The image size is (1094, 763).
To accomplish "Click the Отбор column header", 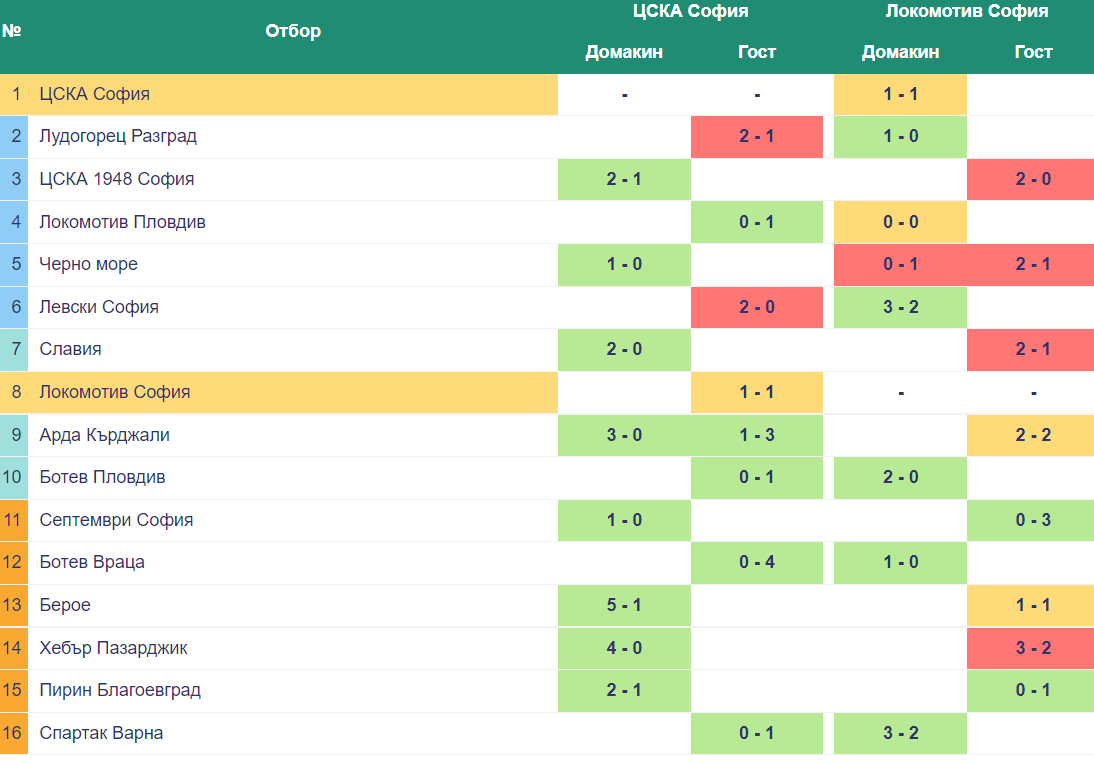I will tap(293, 31).
